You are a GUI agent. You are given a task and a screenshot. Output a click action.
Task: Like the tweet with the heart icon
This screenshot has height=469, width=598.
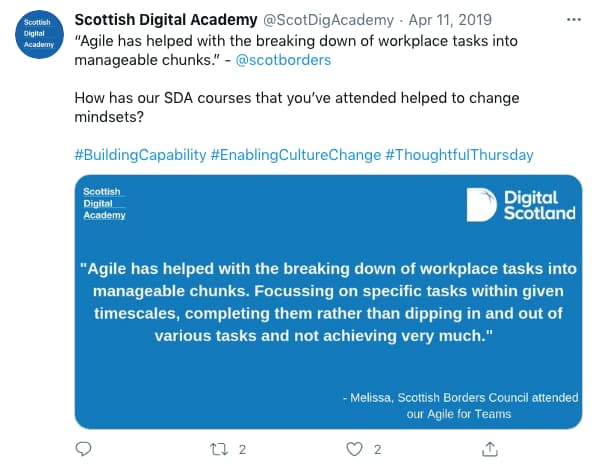click(354, 450)
